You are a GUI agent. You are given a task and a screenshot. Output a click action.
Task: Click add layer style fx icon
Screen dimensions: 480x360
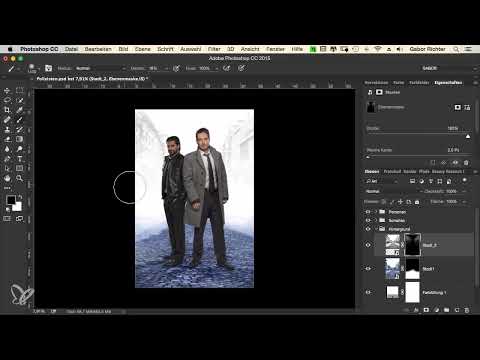416,310
